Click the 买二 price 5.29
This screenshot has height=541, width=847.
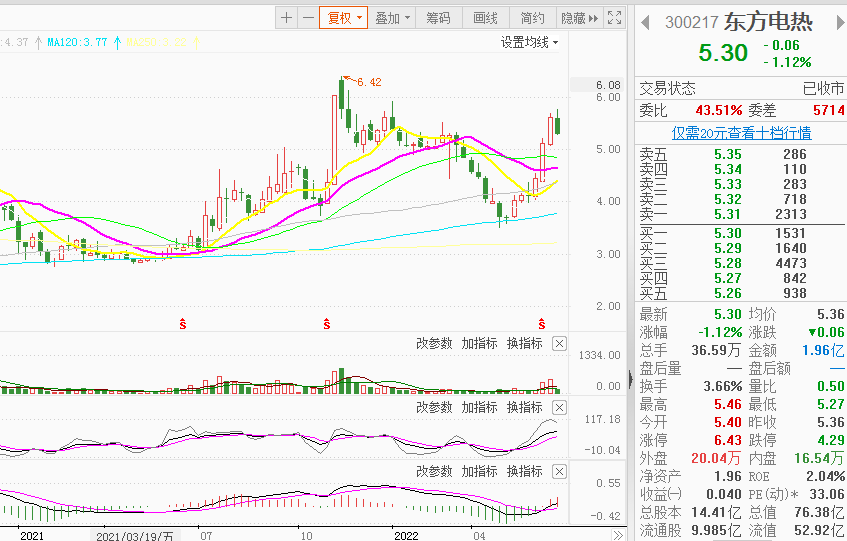[728, 248]
